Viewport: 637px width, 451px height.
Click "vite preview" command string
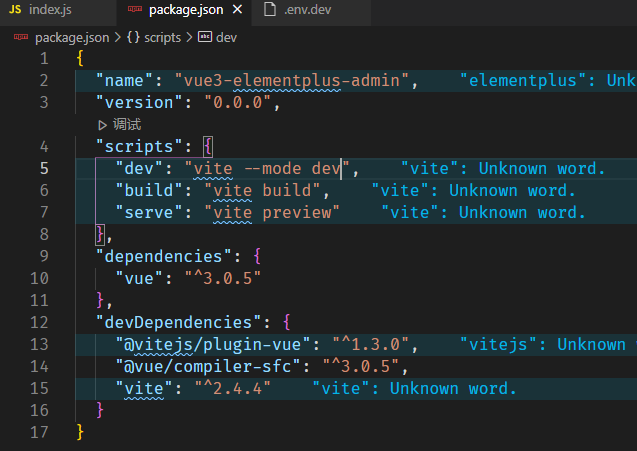[272, 212]
